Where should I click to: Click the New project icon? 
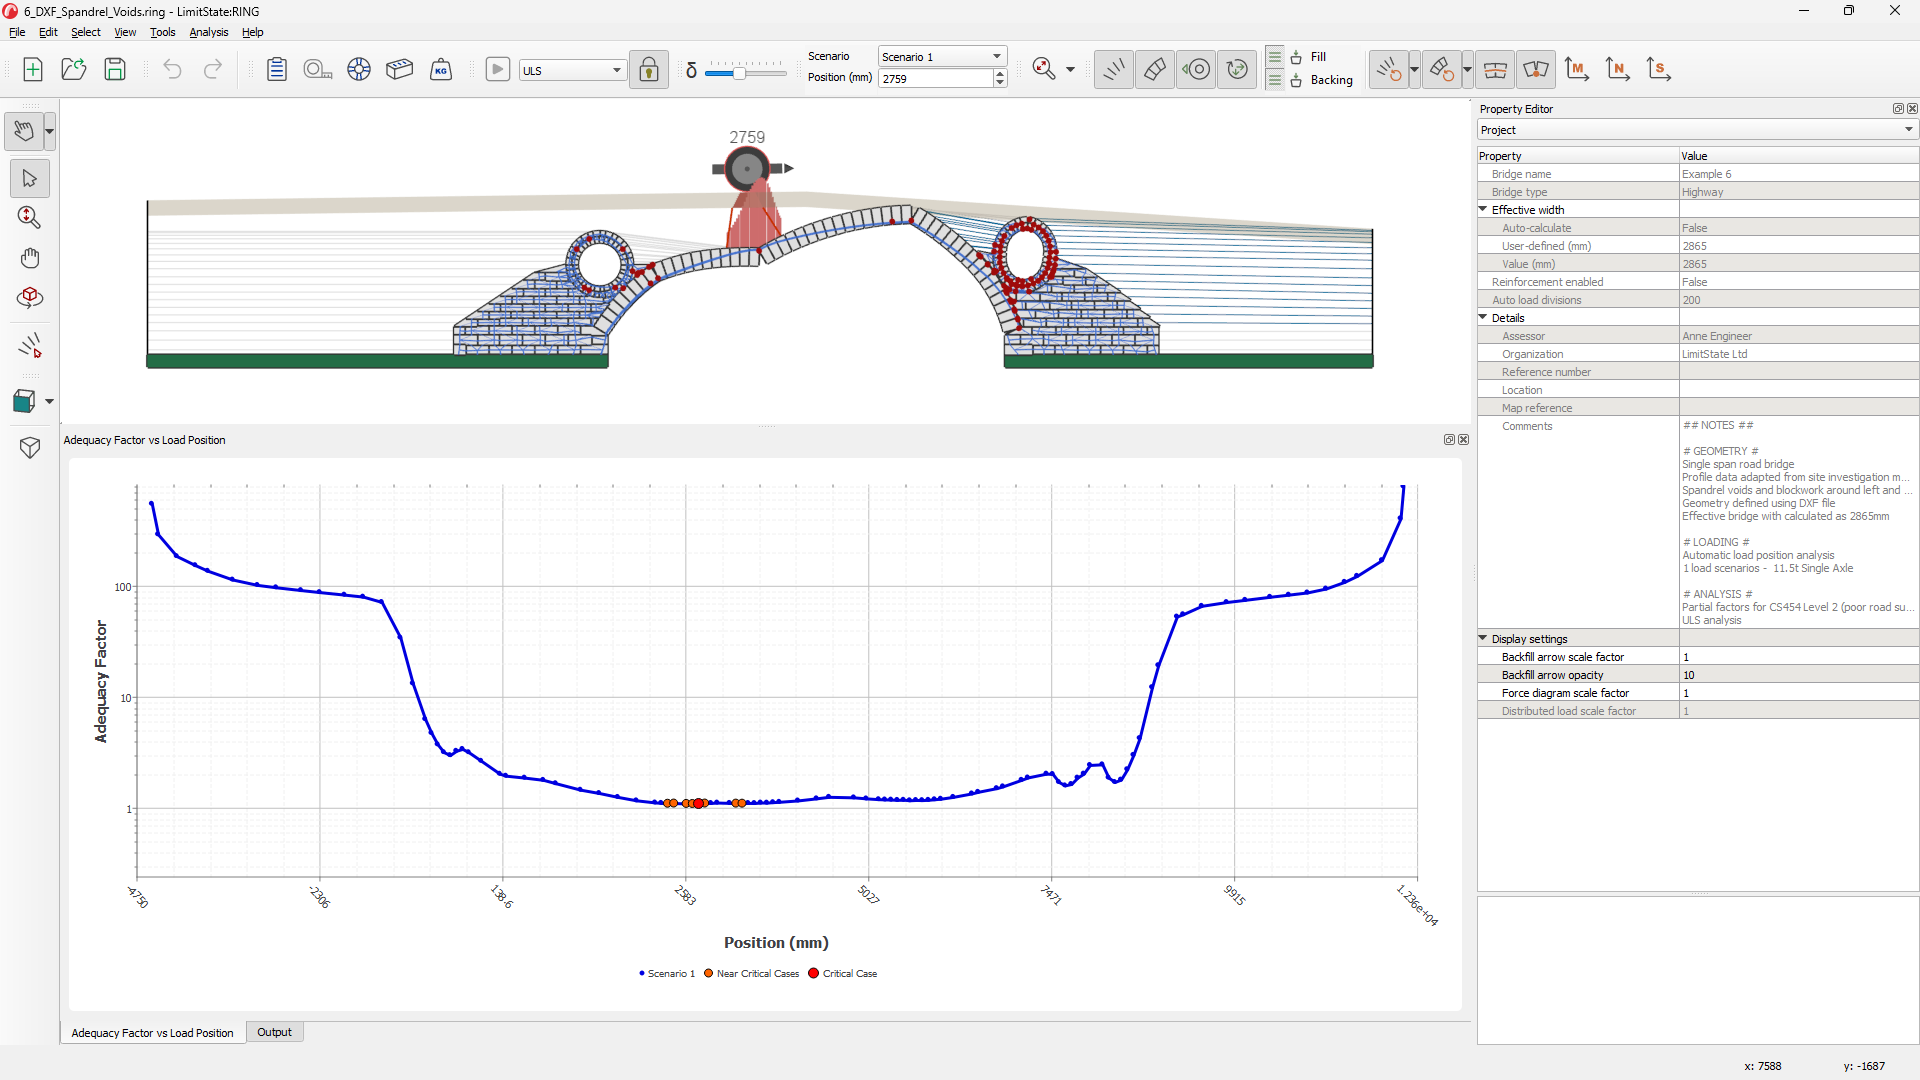[33, 69]
